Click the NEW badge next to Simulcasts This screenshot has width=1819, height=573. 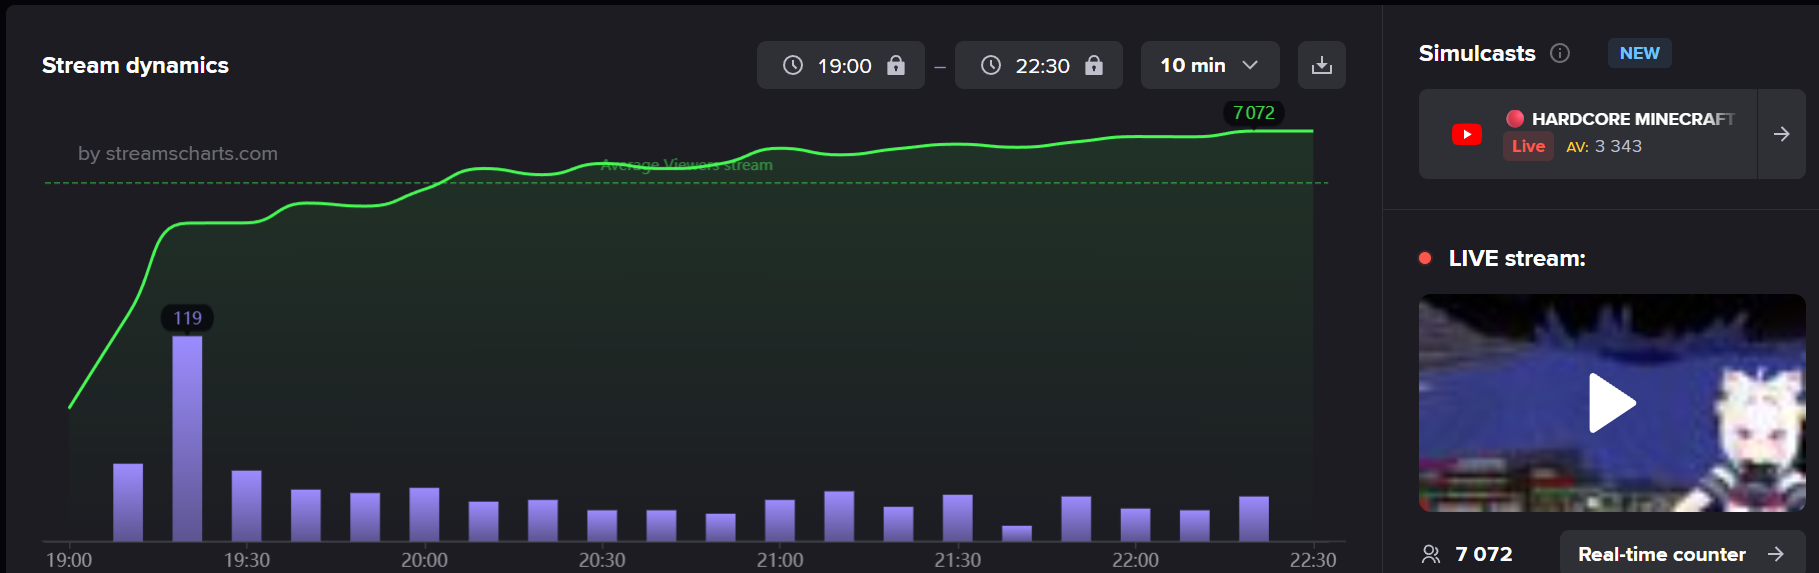(x=1639, y=53)
